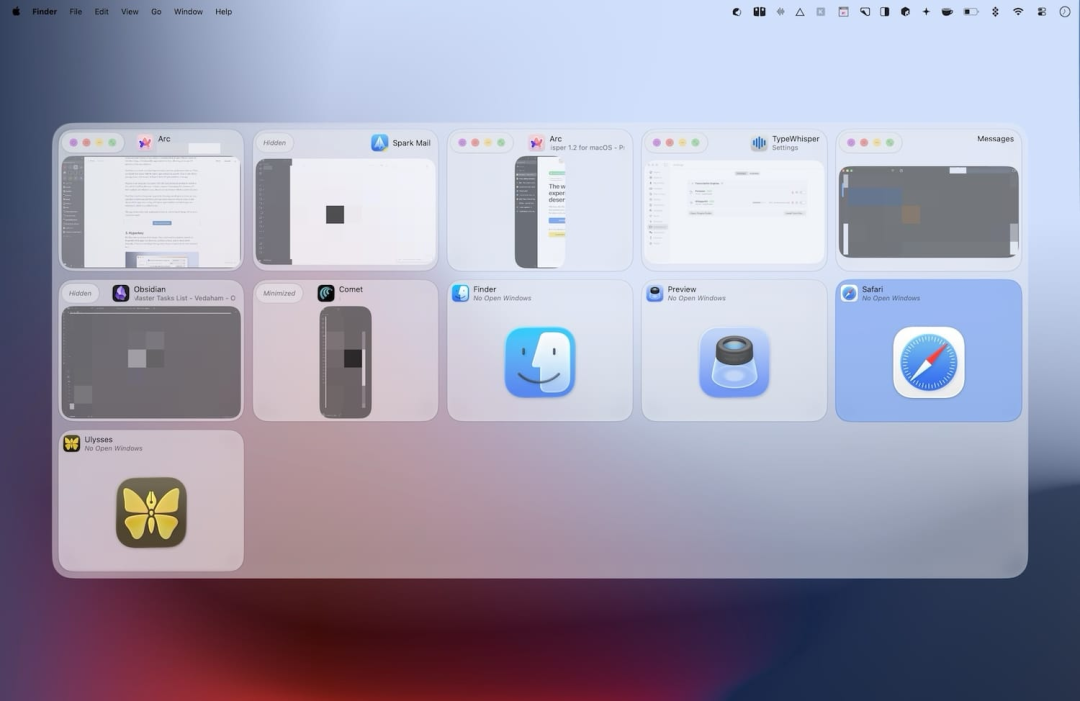Open the Apple menu

[x=16, y=12]
